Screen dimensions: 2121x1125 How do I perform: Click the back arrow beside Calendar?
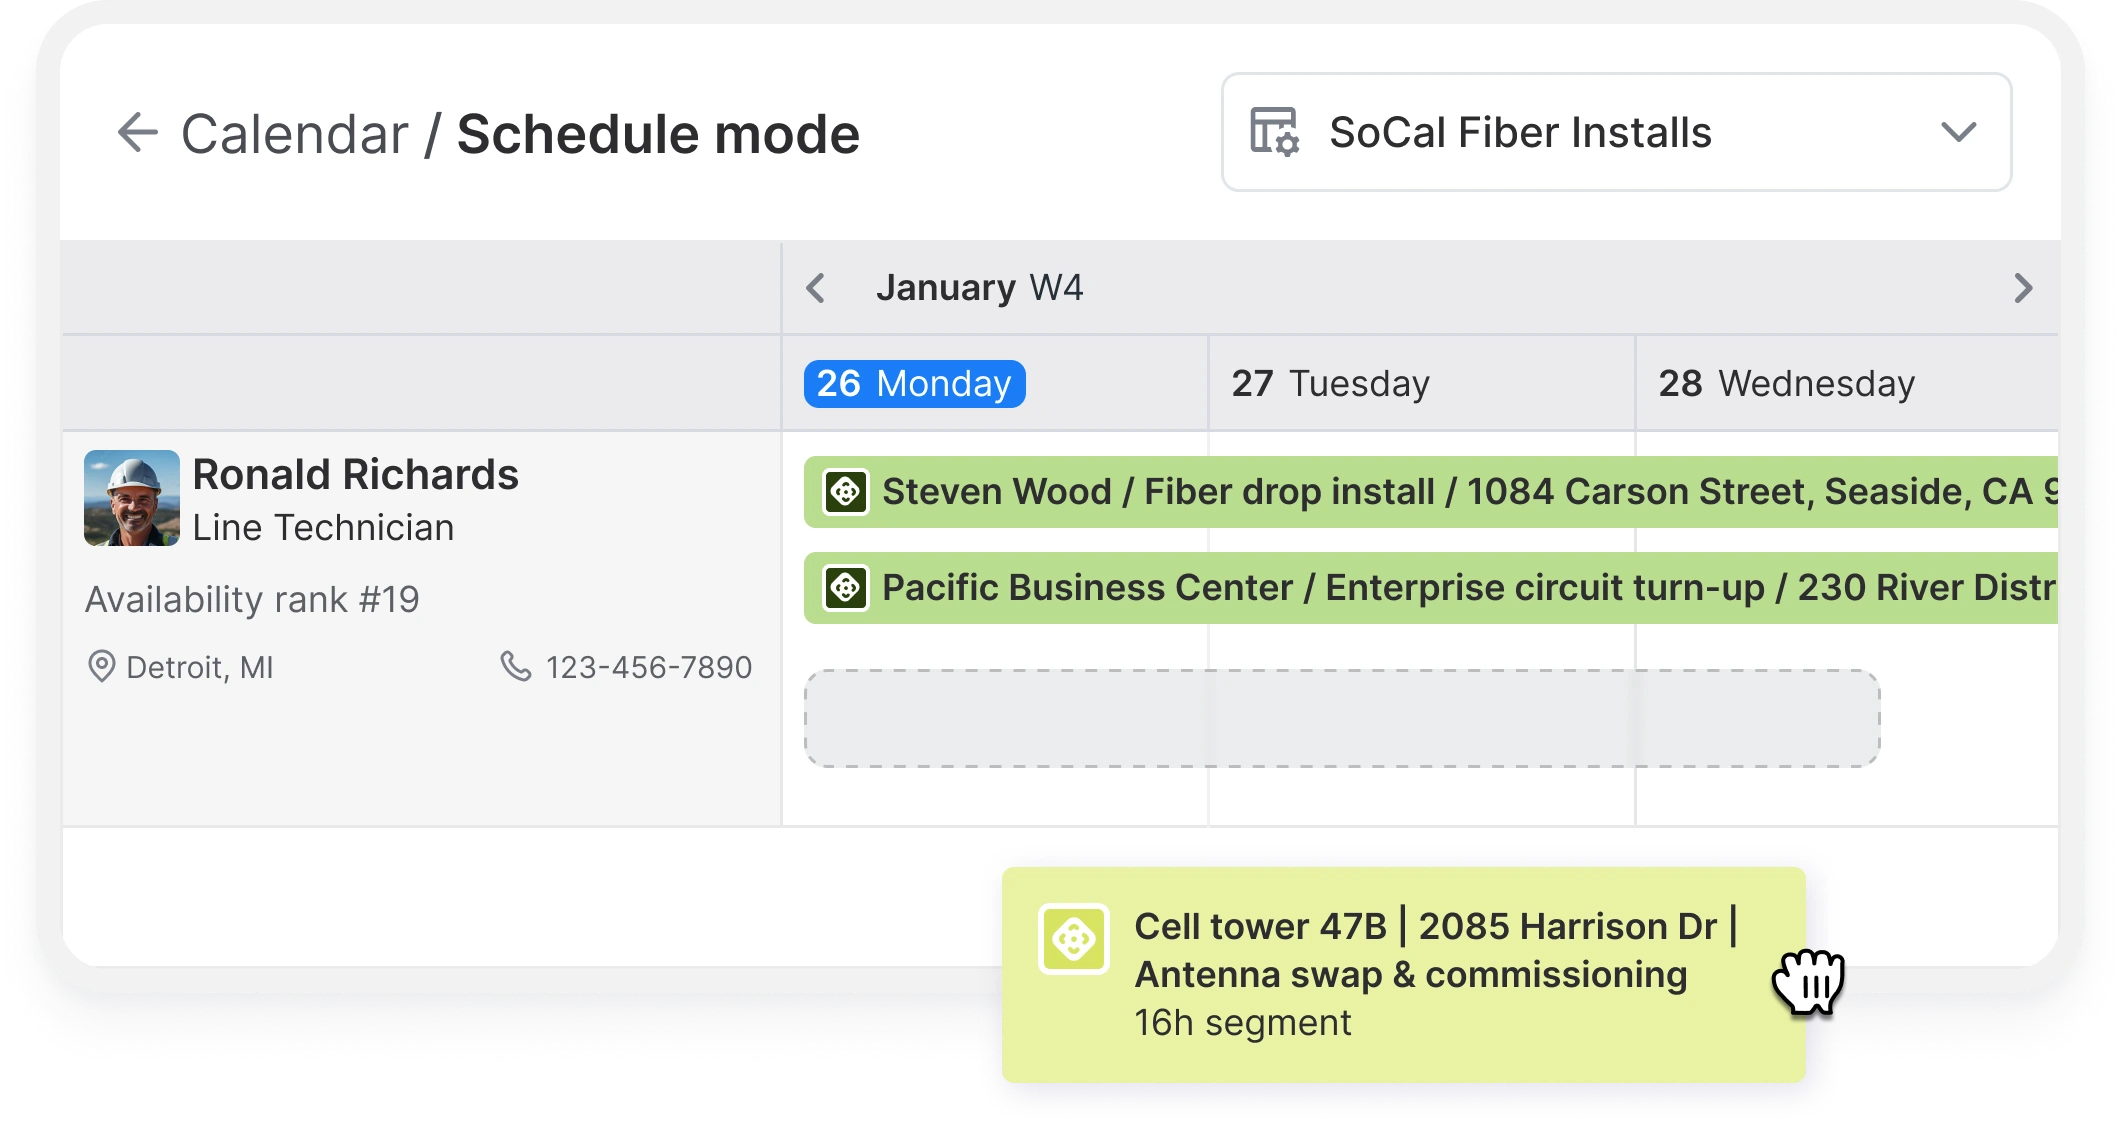(x=138, y=133)
